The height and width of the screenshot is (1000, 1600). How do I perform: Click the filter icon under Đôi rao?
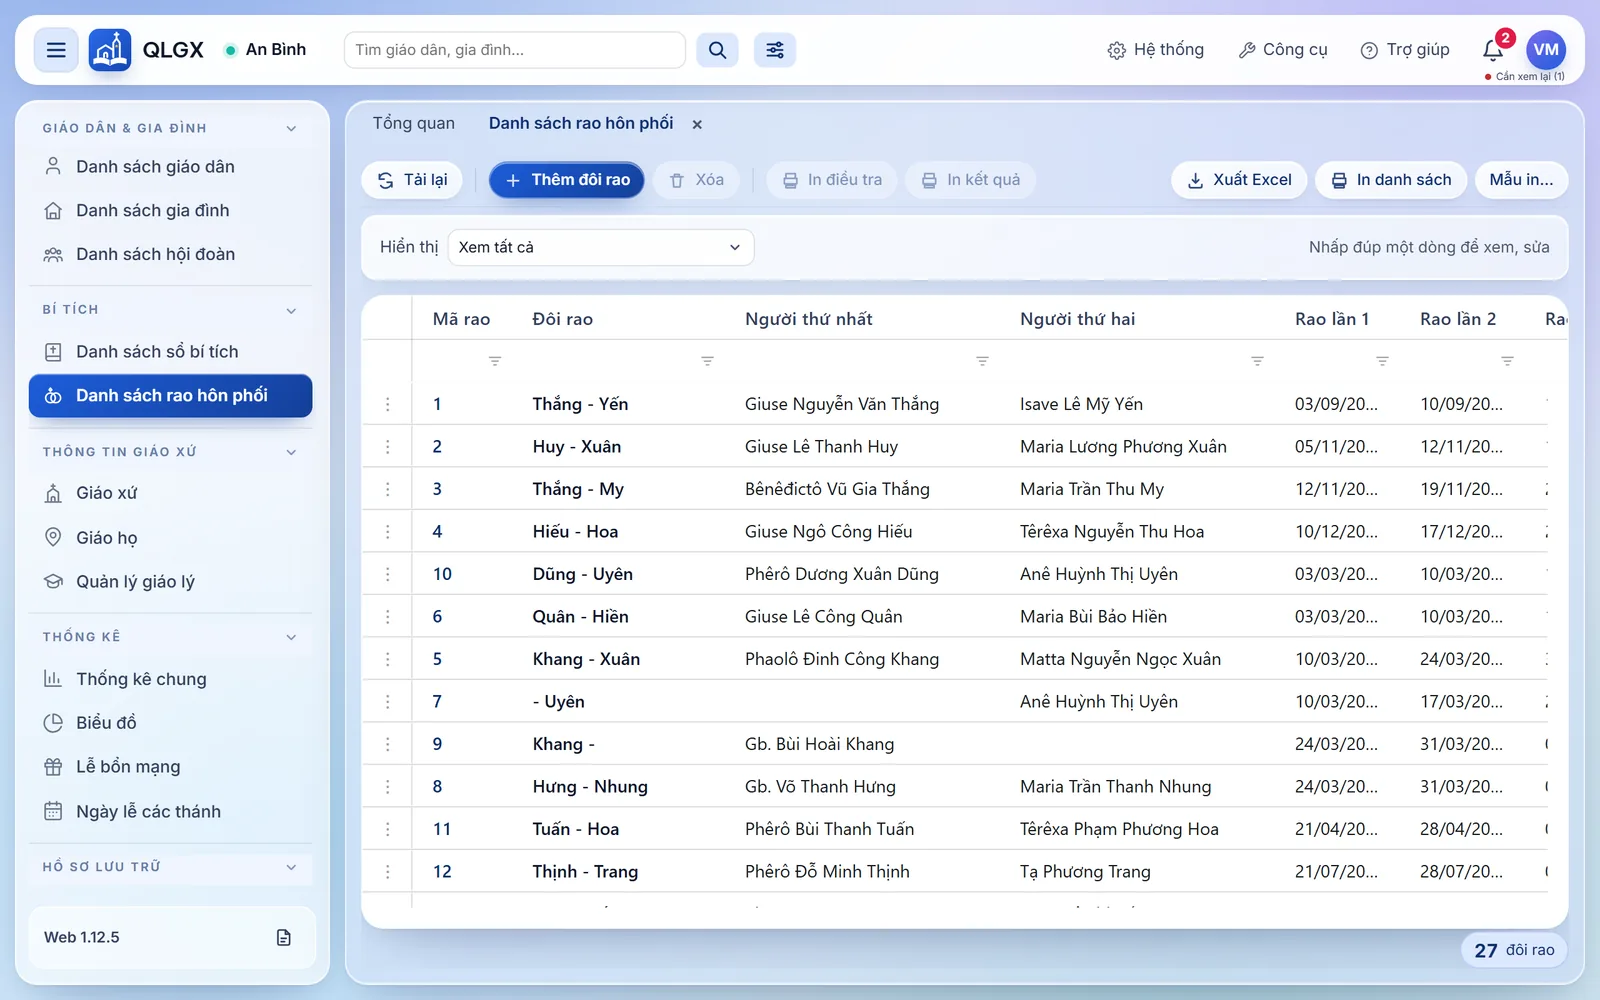[x=707, y=361]
